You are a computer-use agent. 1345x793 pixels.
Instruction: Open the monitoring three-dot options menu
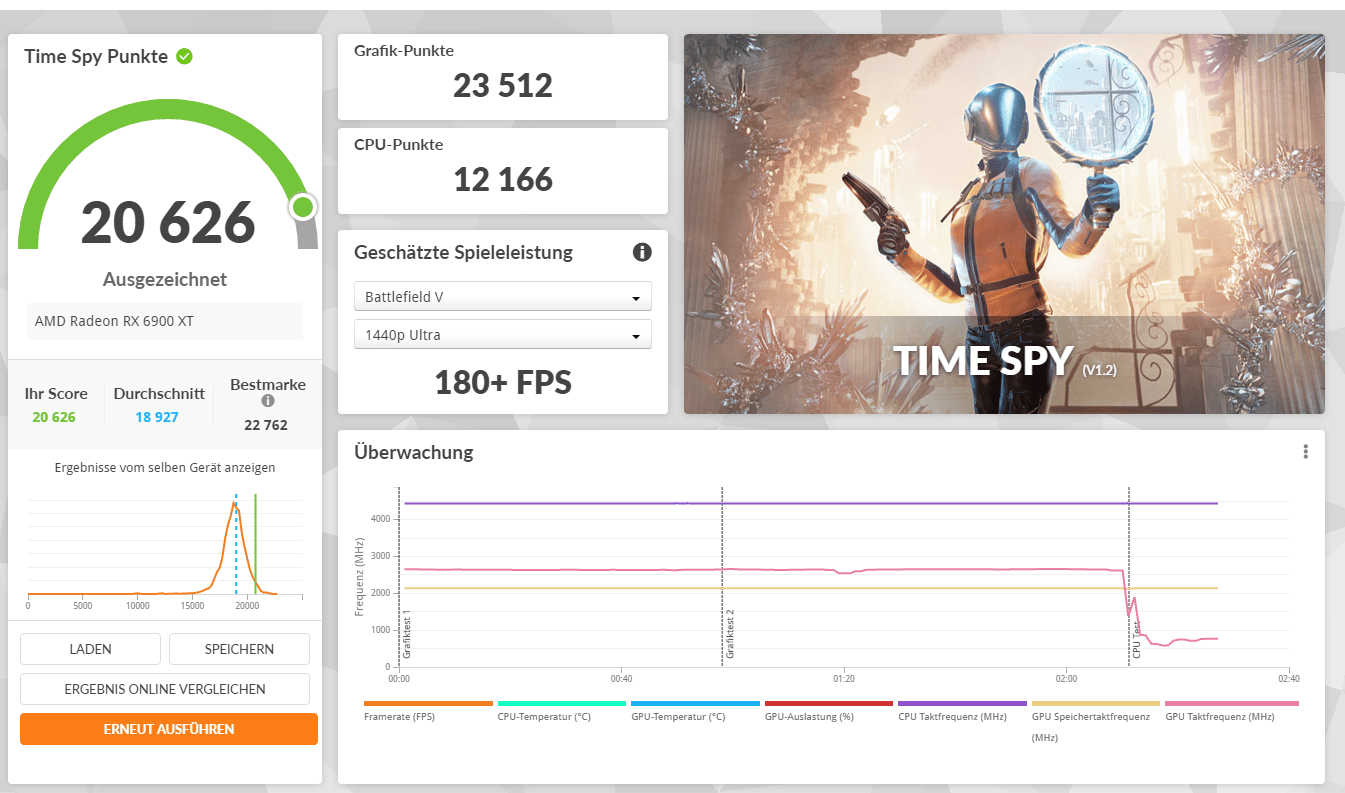(1305, 452)
